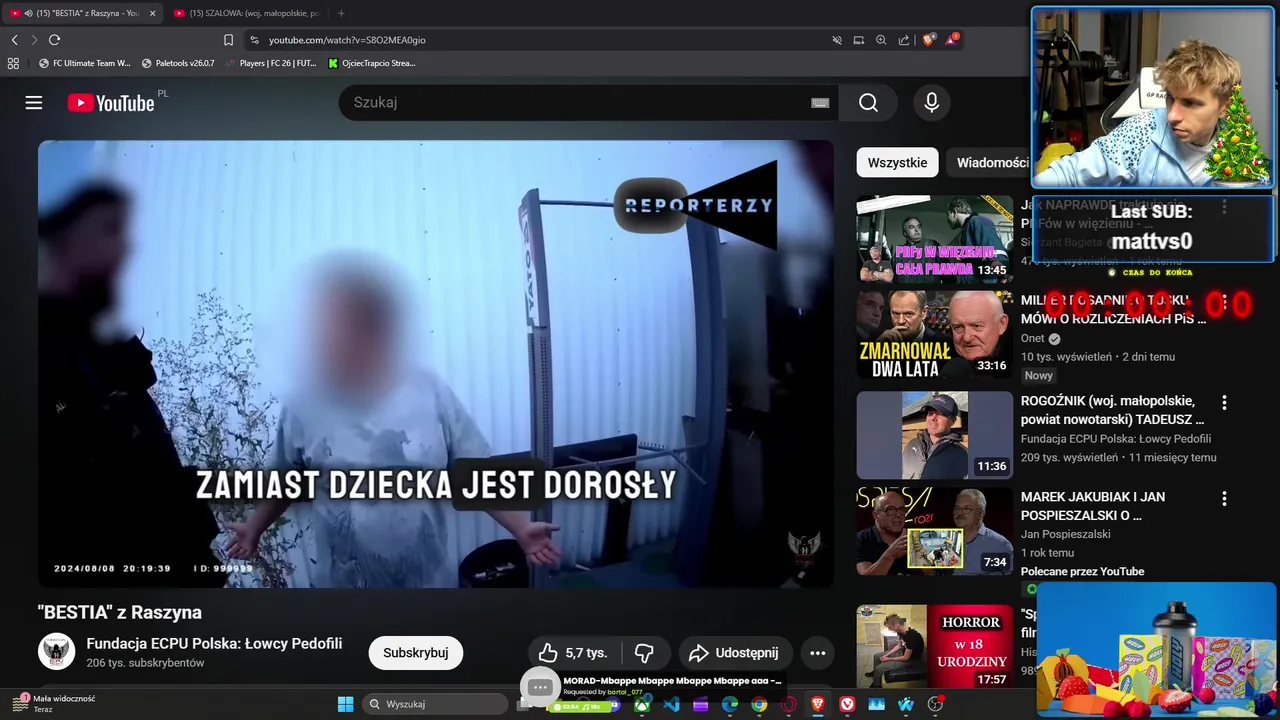Open the Onet channel name

click(x=1033, y=339)
